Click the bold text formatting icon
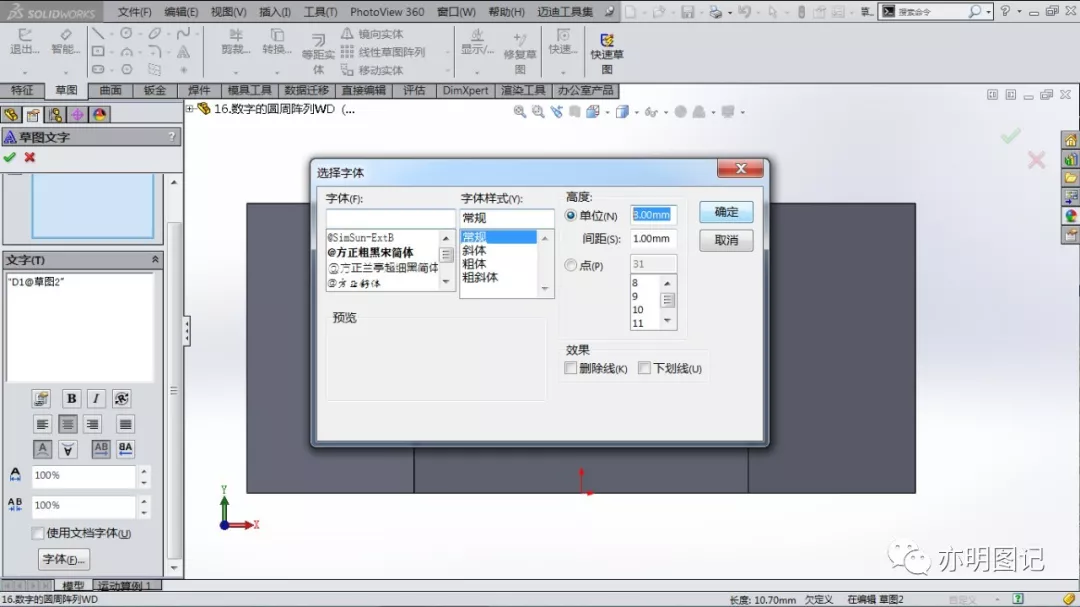Viewport: 1080px width, 607px height. pos(71,399)
